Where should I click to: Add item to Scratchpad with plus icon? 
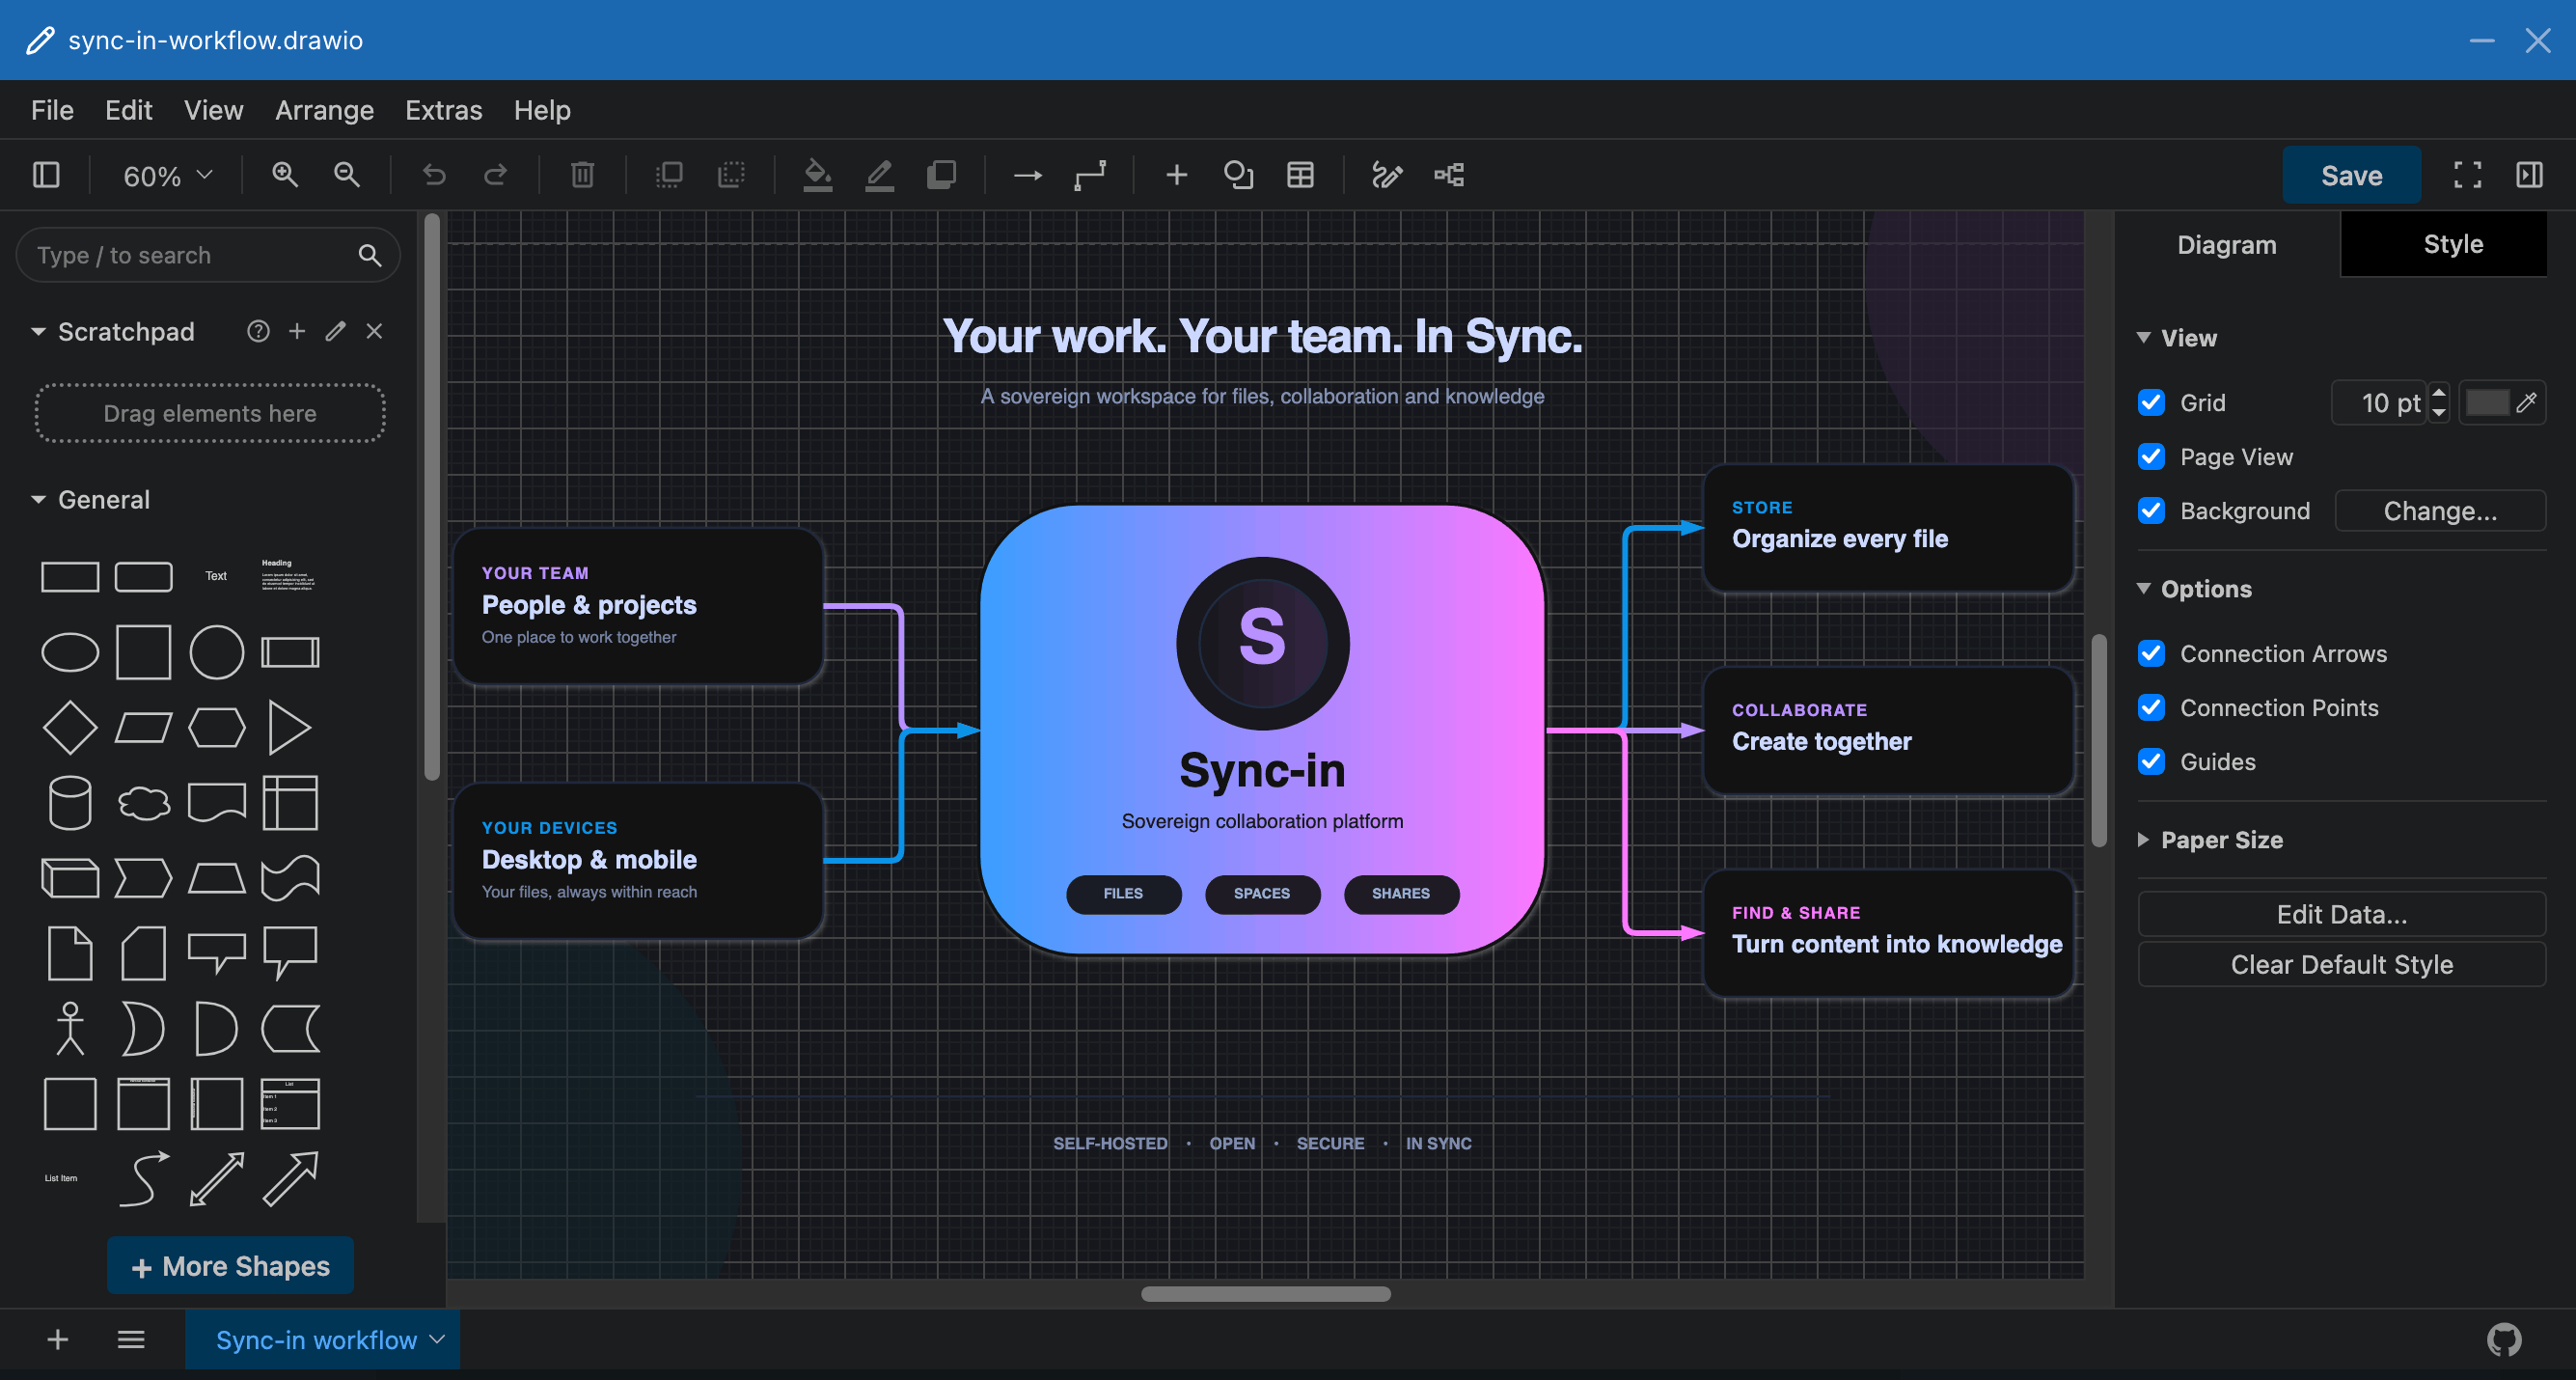pyautogui.click(x=297, y=331)
